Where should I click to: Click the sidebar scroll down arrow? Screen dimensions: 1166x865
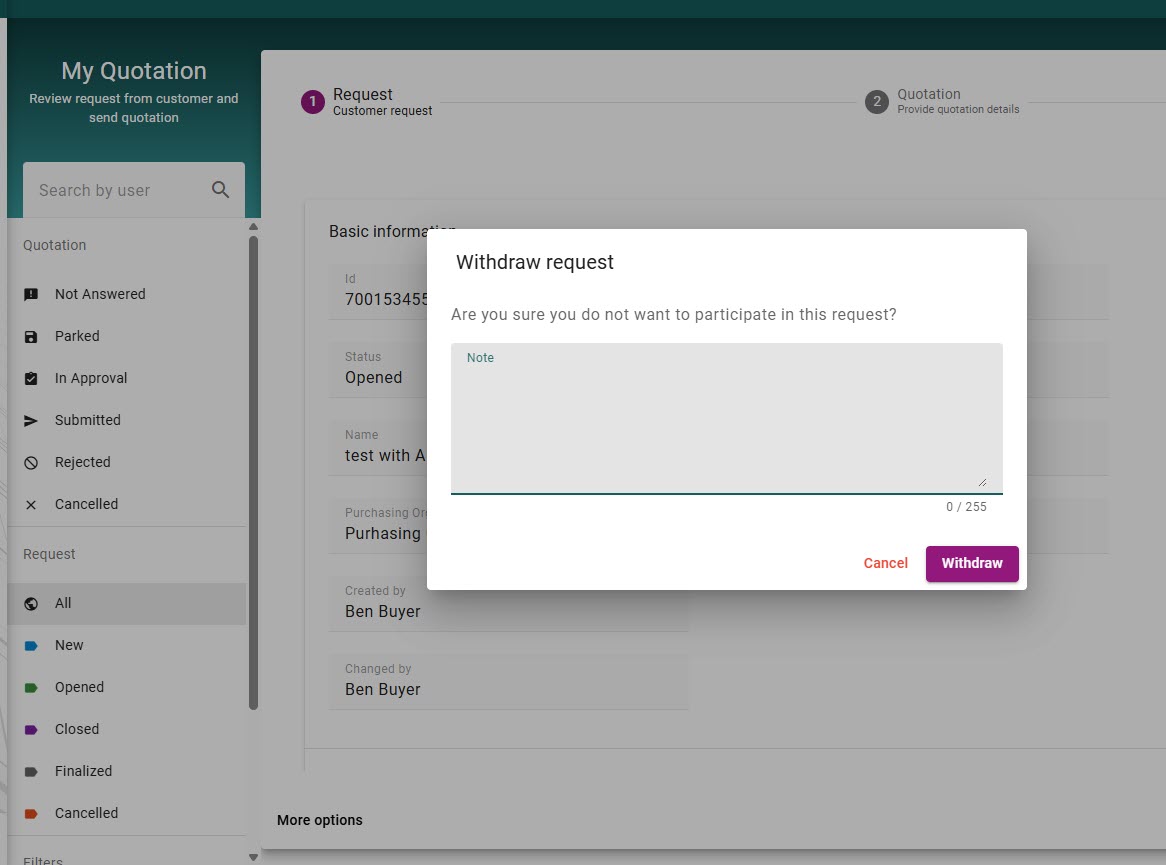coord(253,856)
